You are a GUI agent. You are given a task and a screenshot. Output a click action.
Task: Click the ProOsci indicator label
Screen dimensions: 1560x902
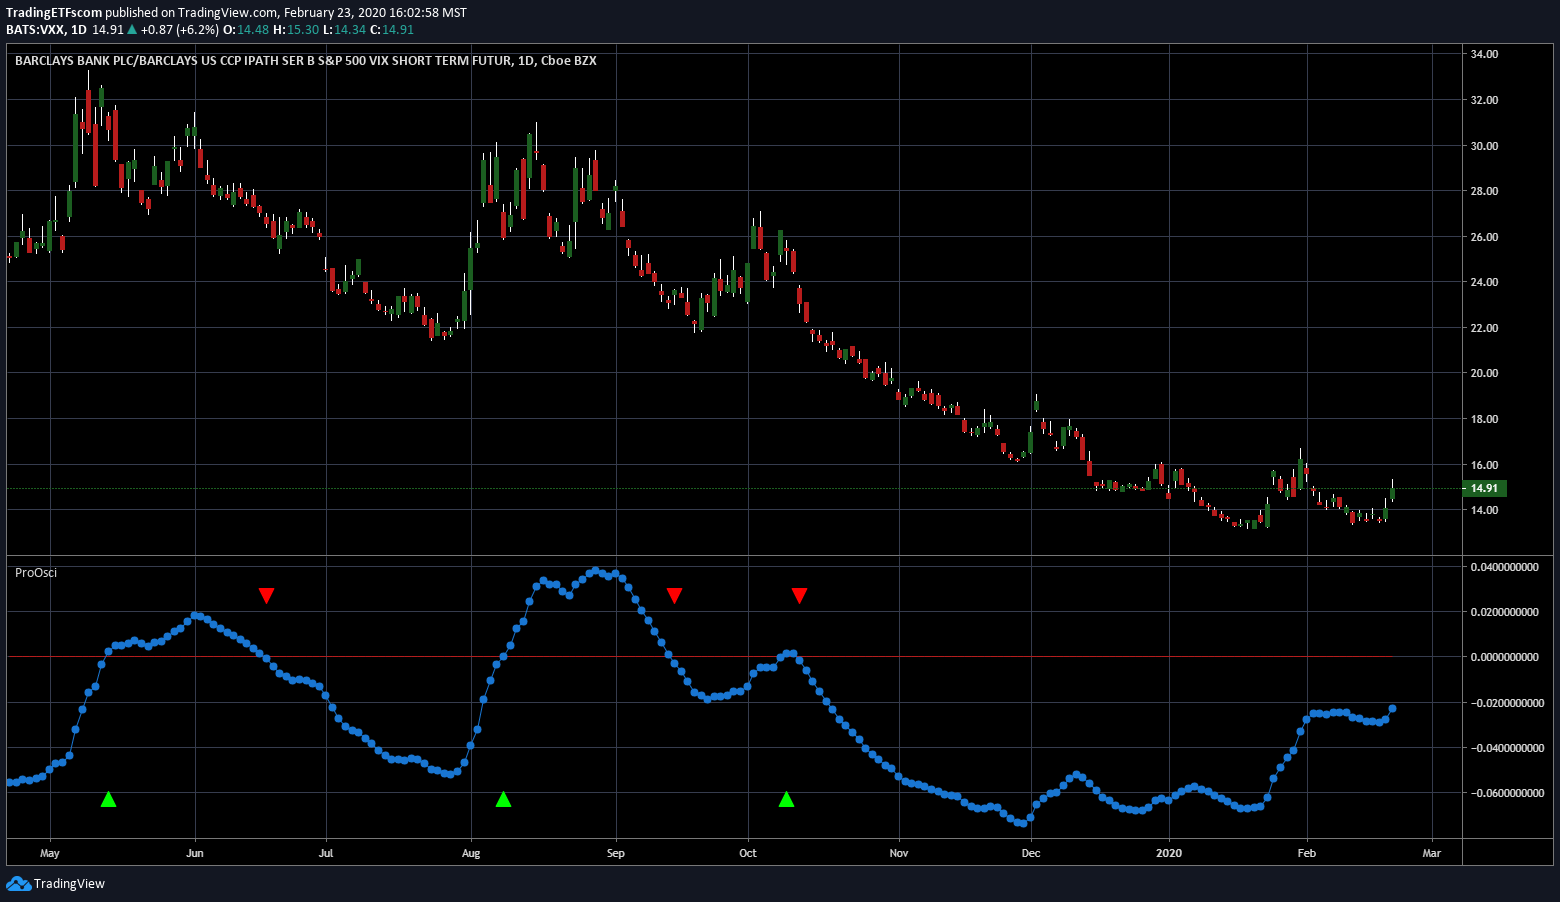tap(36, 573)
